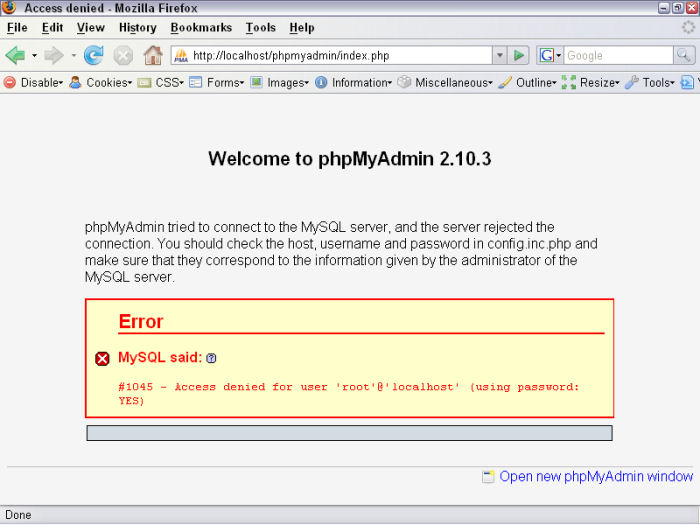Click the Google search engine icon

click(546, 55)
